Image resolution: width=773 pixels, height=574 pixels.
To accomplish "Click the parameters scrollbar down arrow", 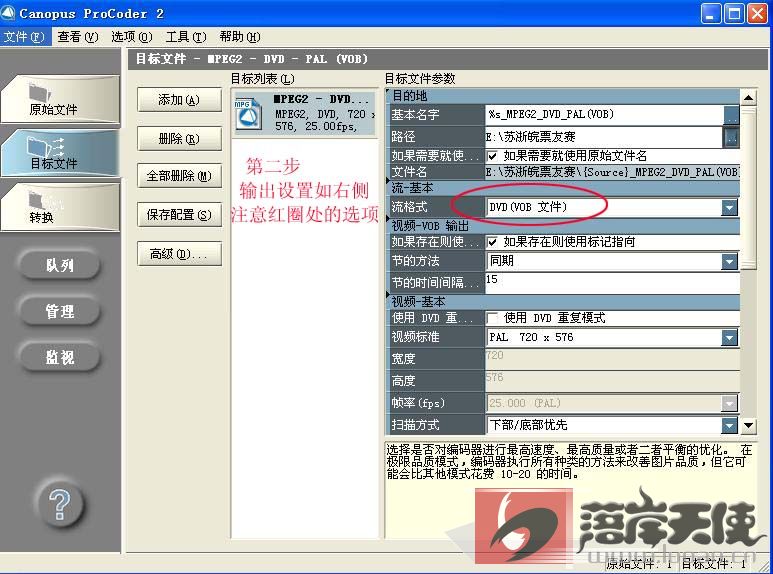I will (749, 425).
